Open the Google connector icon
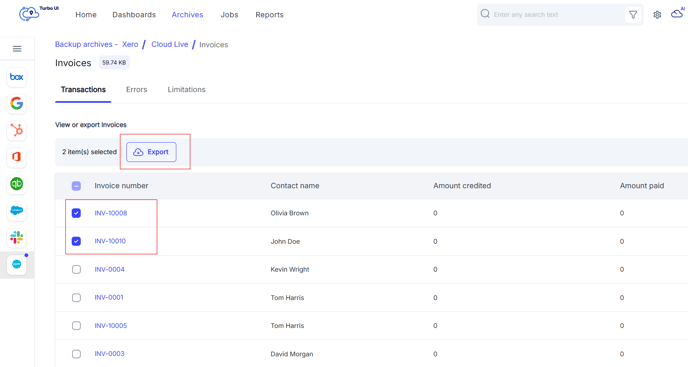Image resolution: width=688 pixels, height=367 pixels. 17,104
